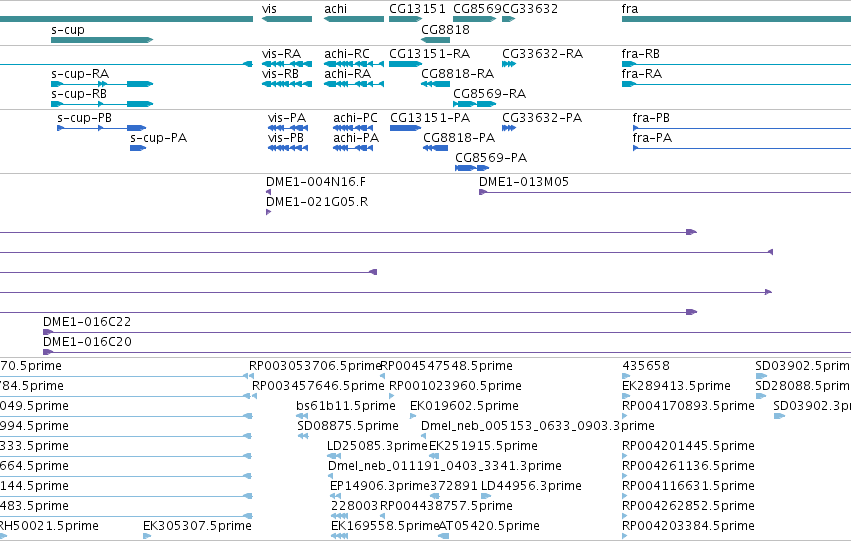Select the vis-PB protein glyph
This screenshot has width=851, height=541.
[288, 148]
